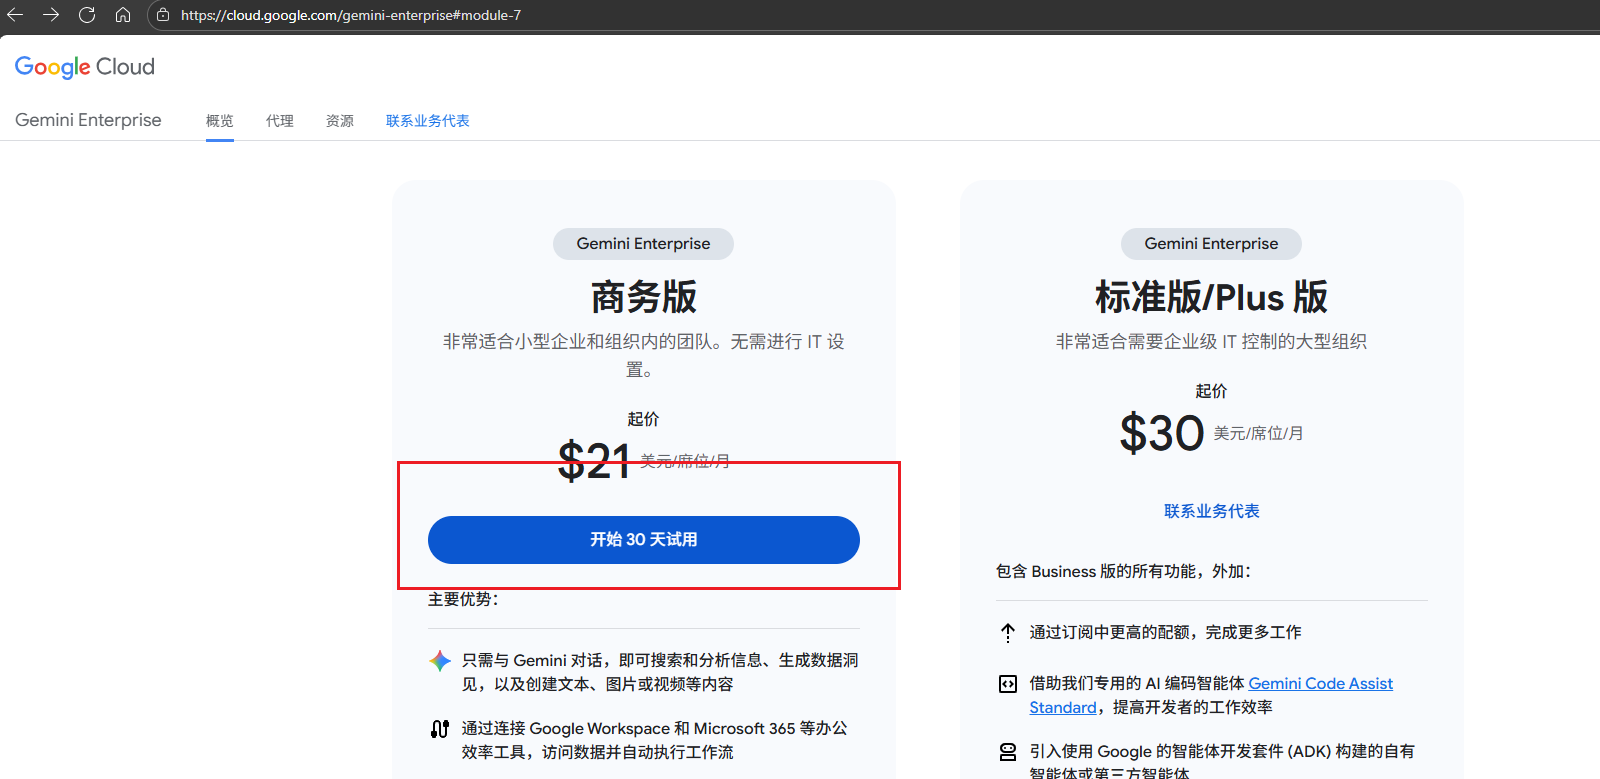1600x779 pixels.
Task: Click the upward arrow quota icon
Action: tap(1008, 633)
